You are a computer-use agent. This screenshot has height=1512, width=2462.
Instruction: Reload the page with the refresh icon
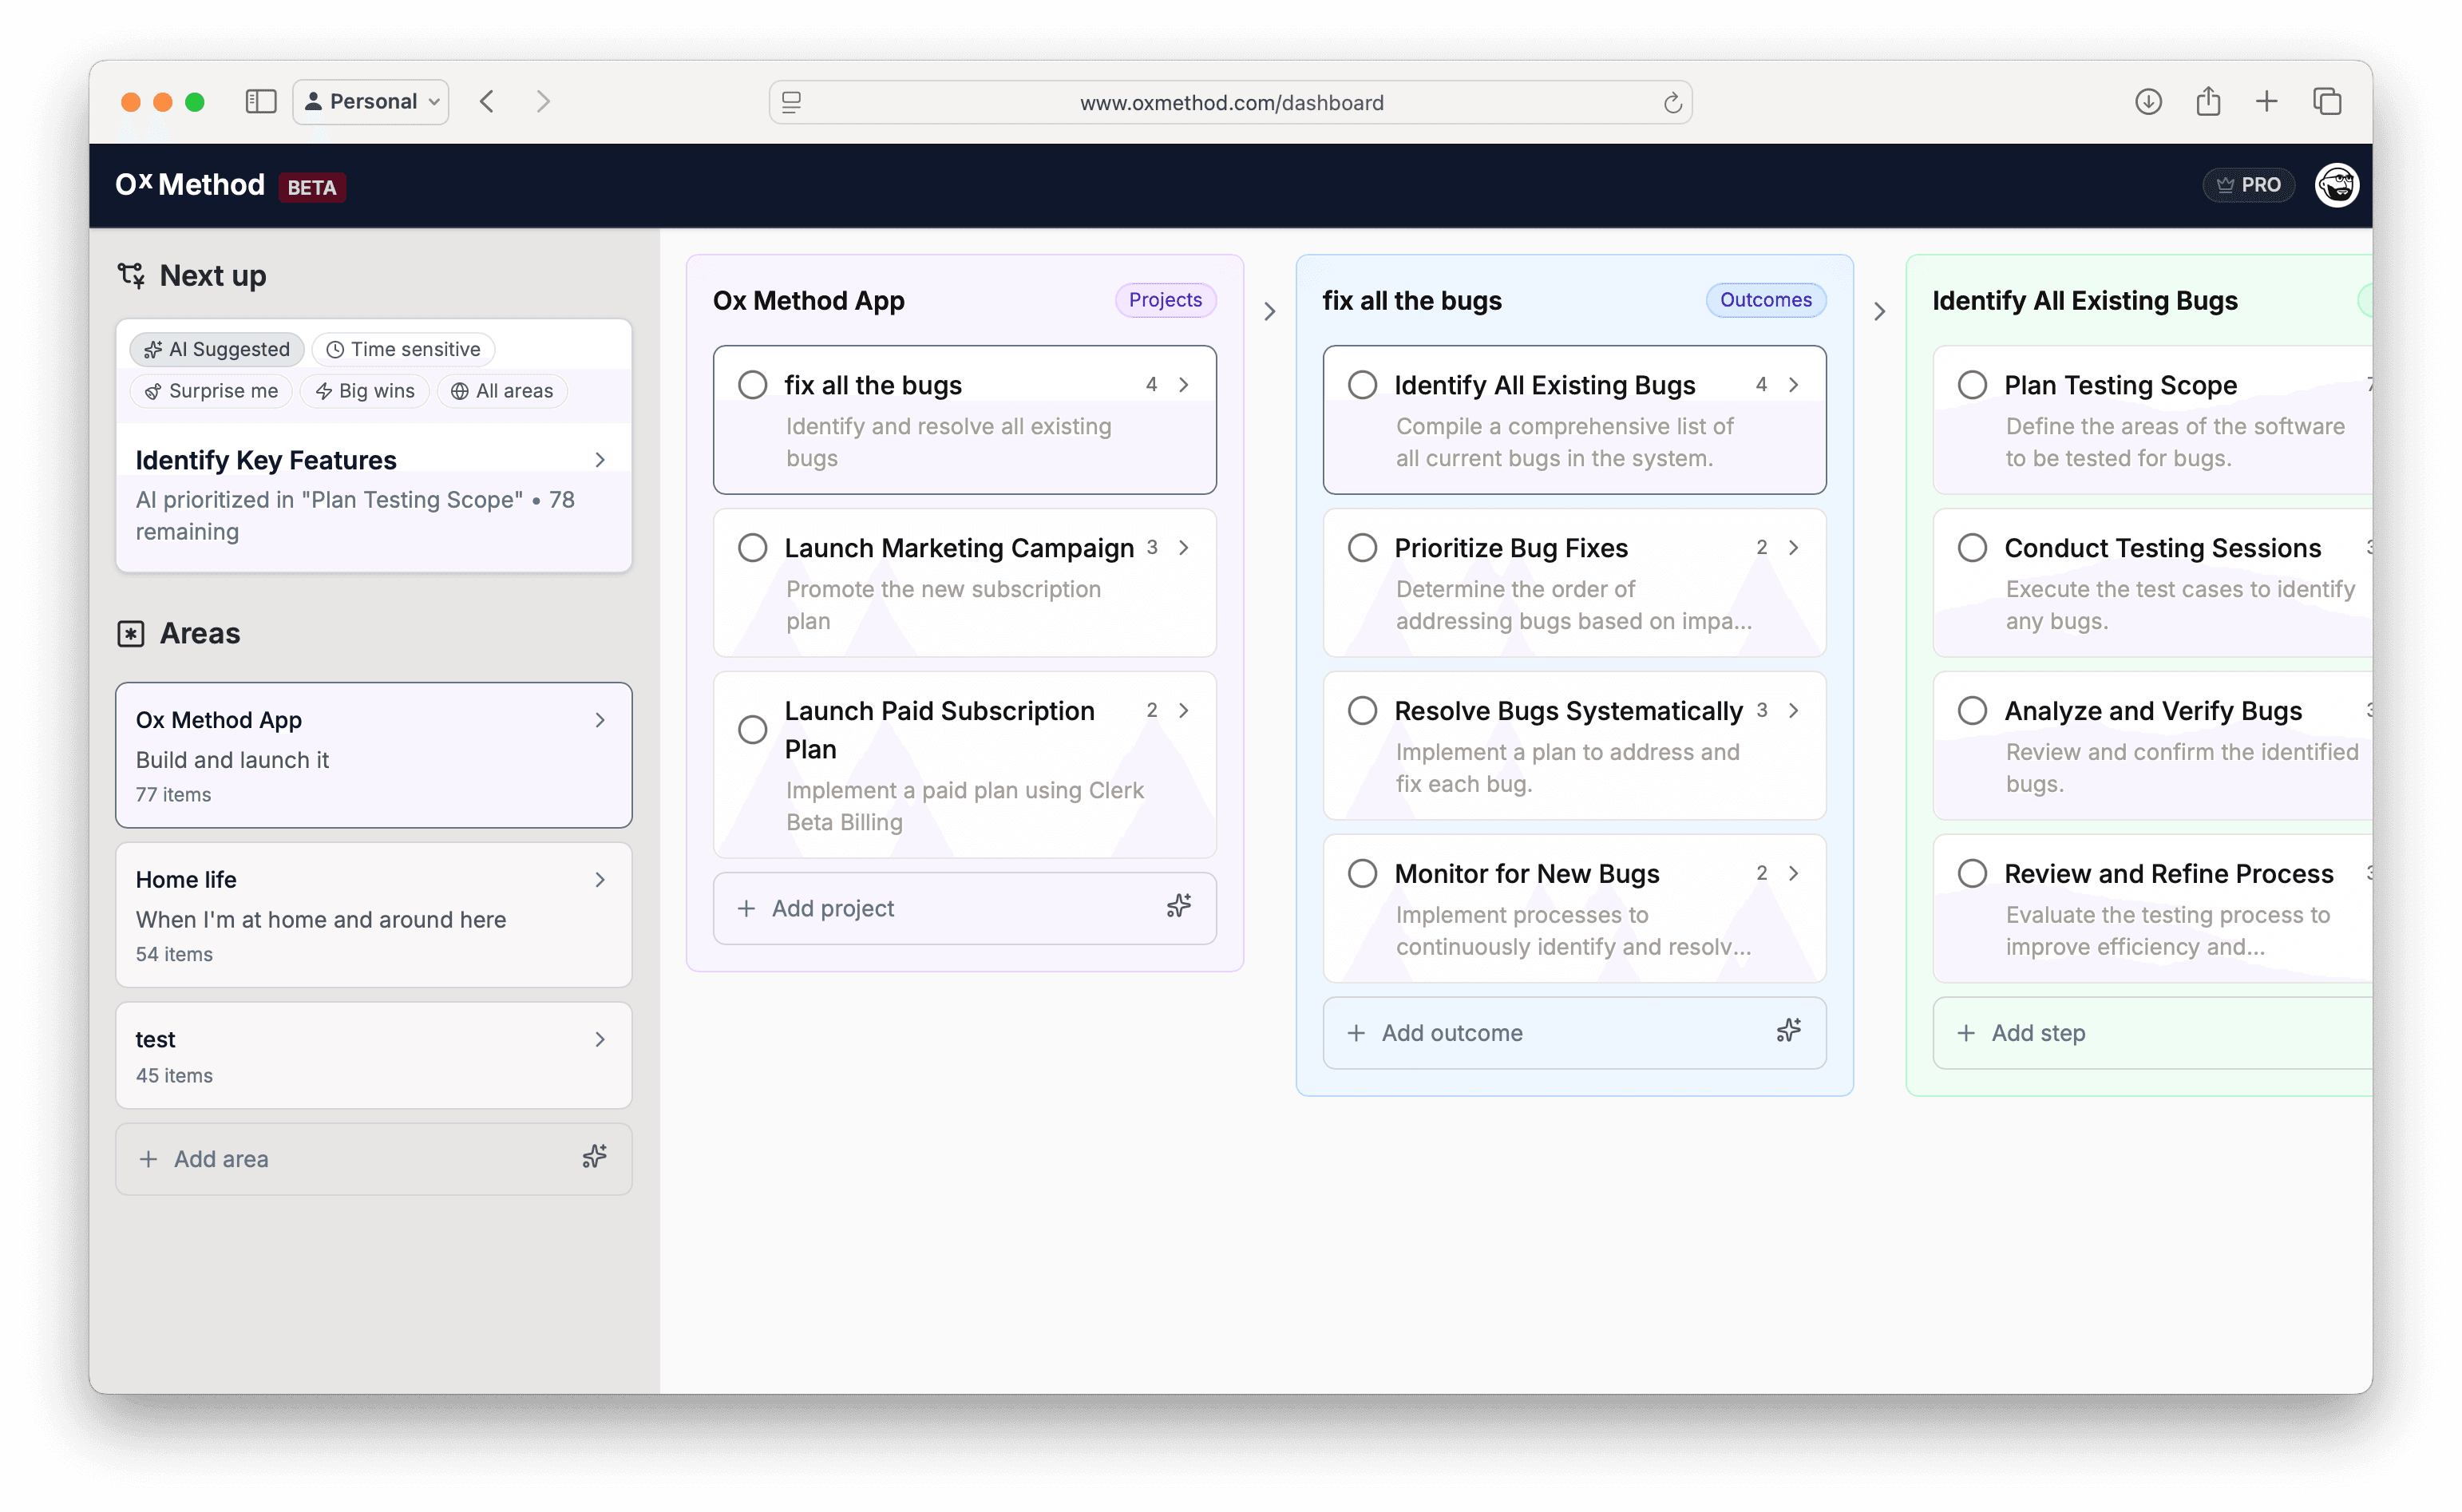[1672, 103]
